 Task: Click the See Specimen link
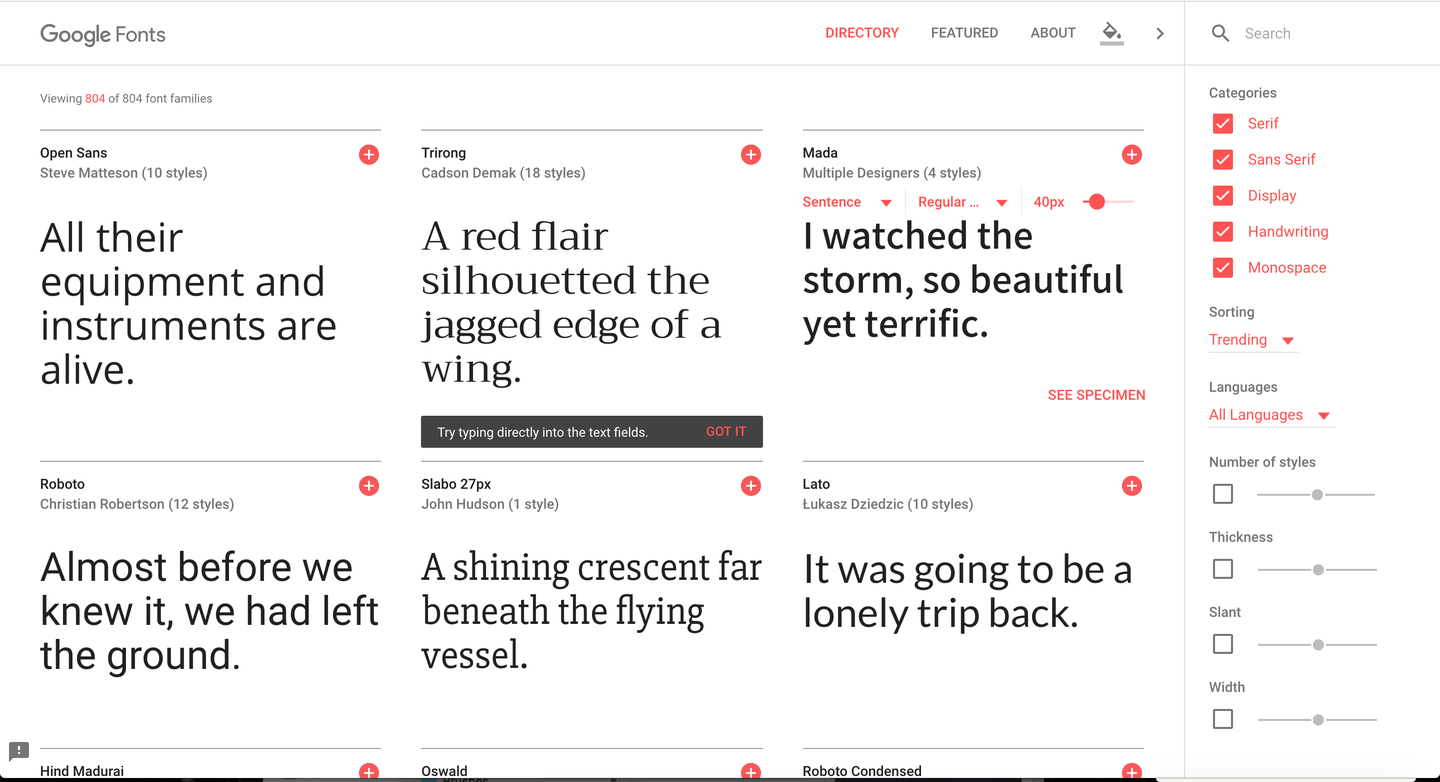[x=1096, y=395]
